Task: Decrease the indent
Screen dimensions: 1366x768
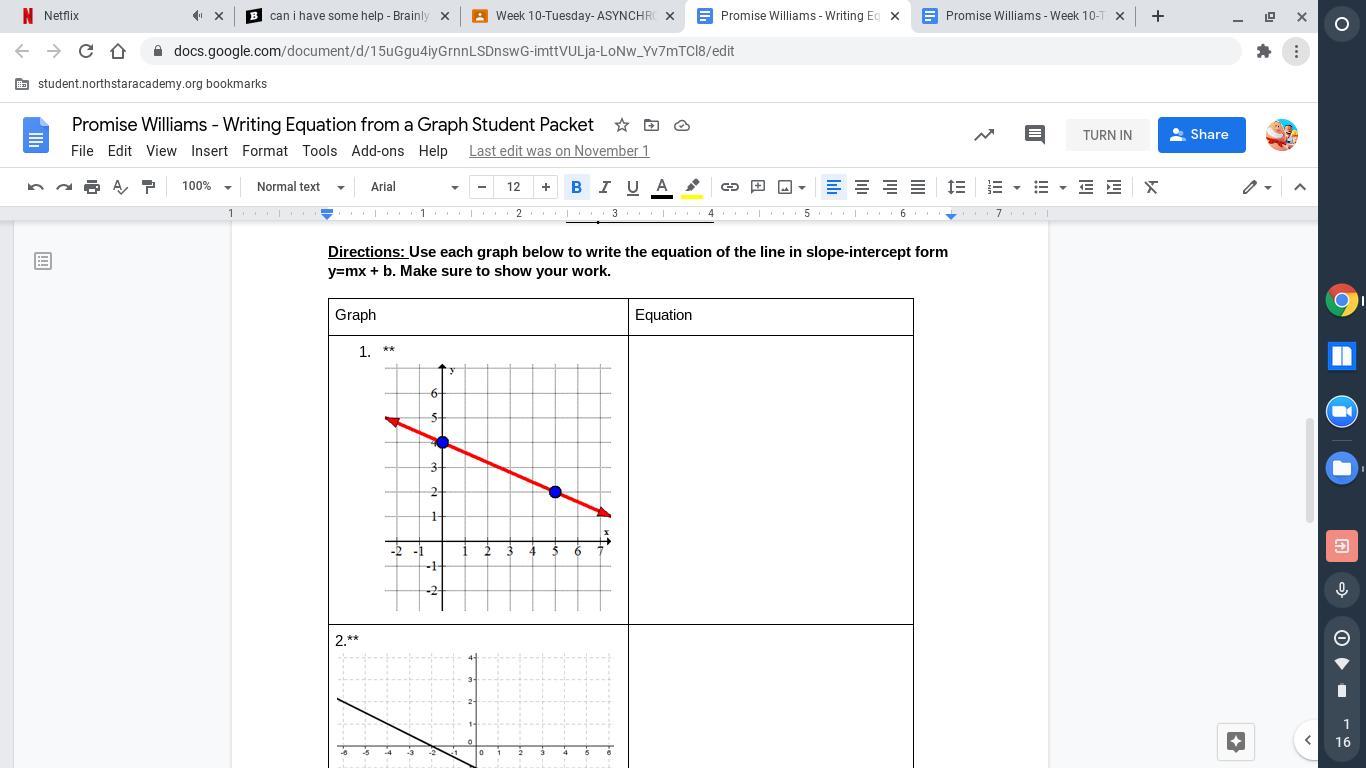Action: (x=1086, y=187)
